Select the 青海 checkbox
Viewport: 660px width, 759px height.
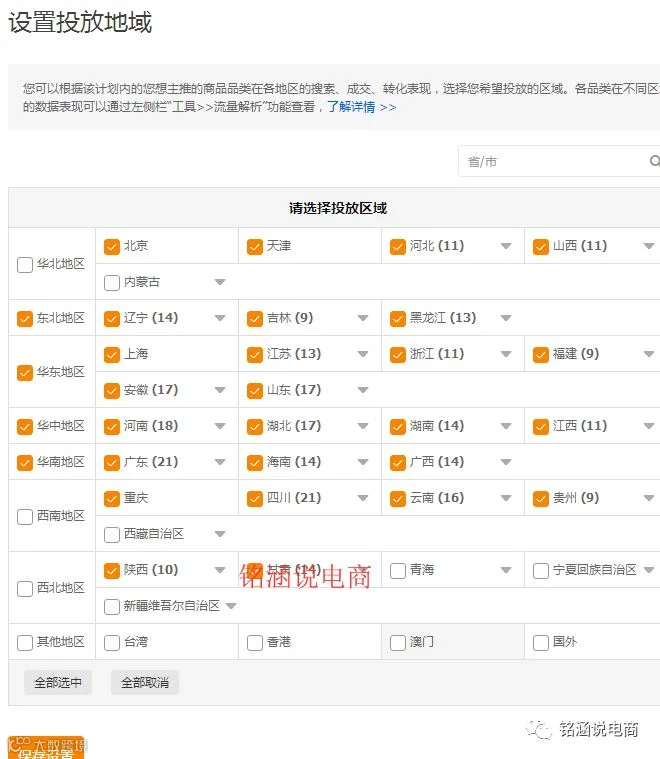(x=398, y=570)
